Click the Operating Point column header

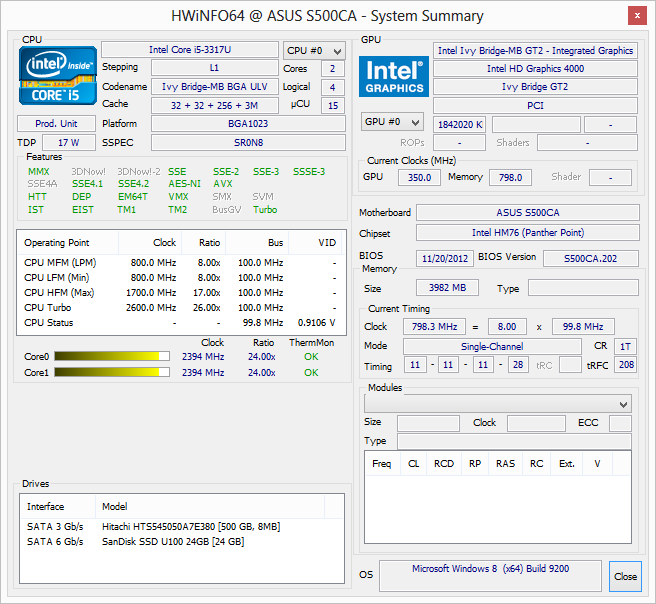[x=68, y=243]
